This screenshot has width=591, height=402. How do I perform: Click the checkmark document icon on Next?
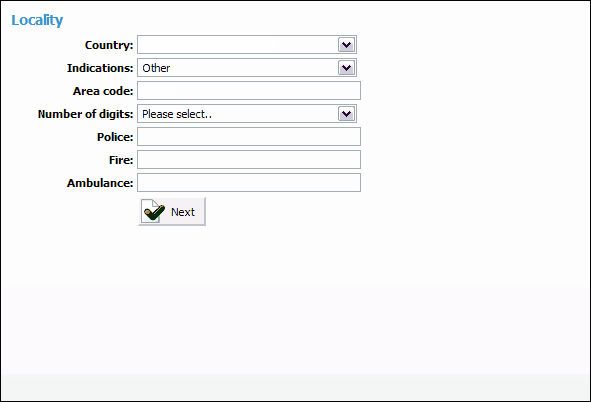(x=153, y=211)
